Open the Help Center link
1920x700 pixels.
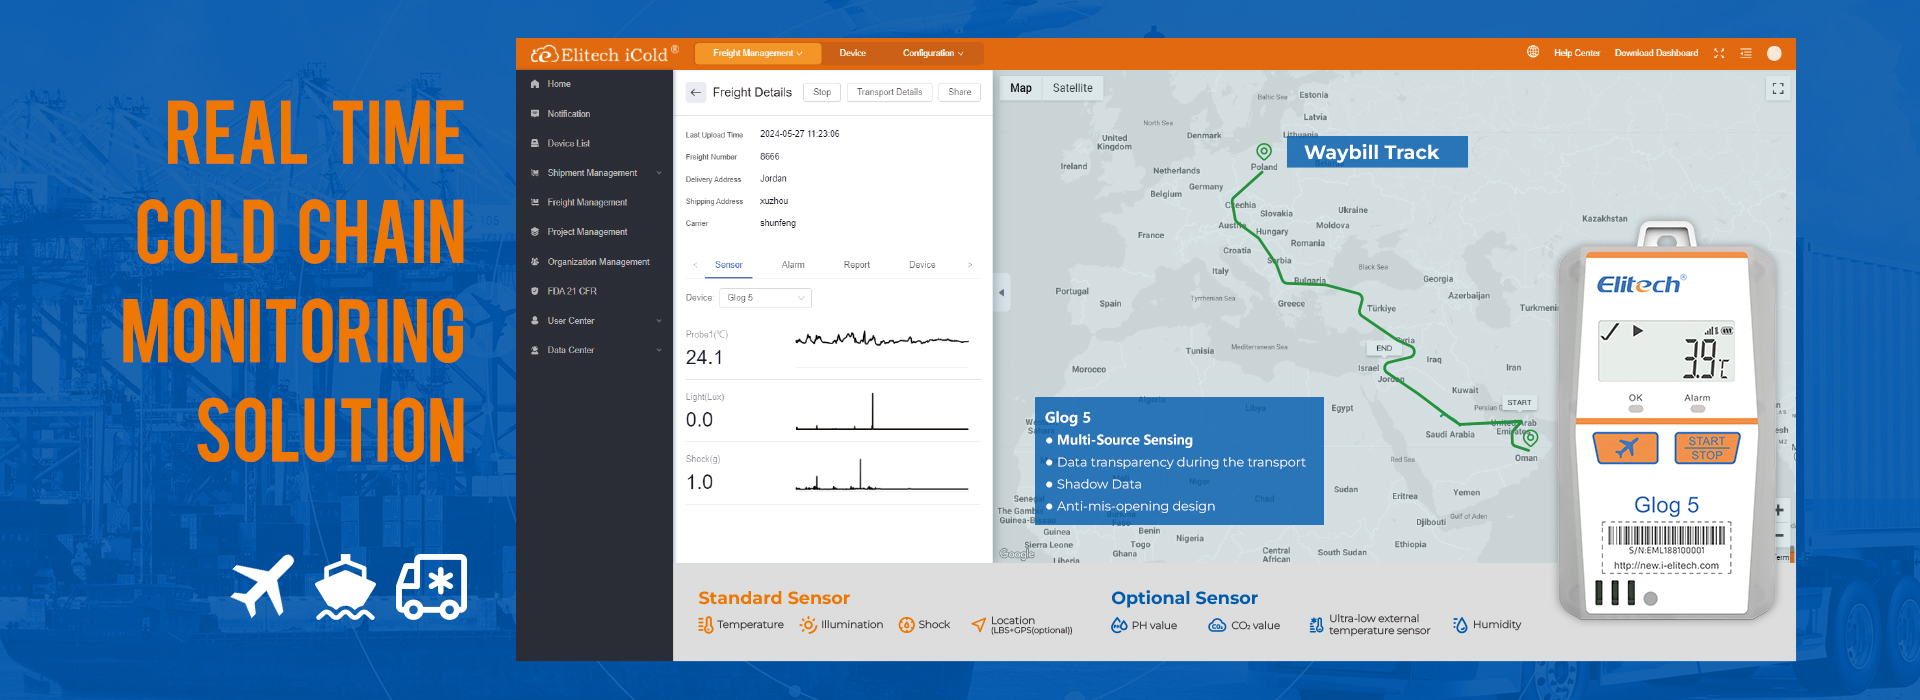tap(1577, 53)
